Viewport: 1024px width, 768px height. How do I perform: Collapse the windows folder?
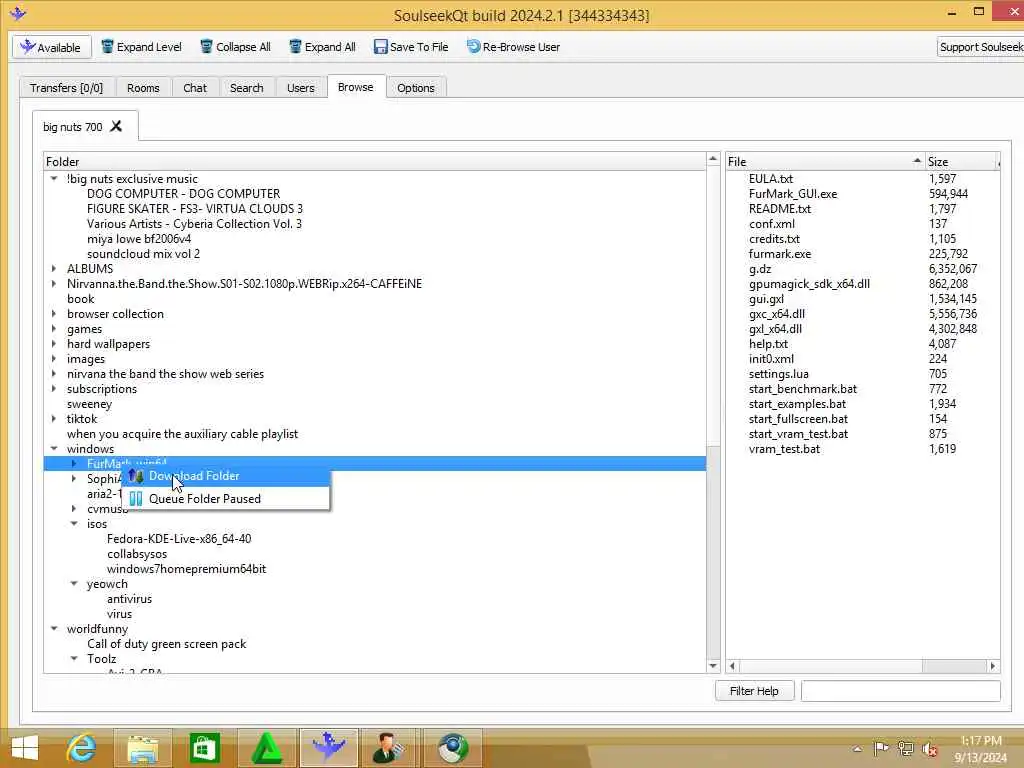click(x=54, y=449)
